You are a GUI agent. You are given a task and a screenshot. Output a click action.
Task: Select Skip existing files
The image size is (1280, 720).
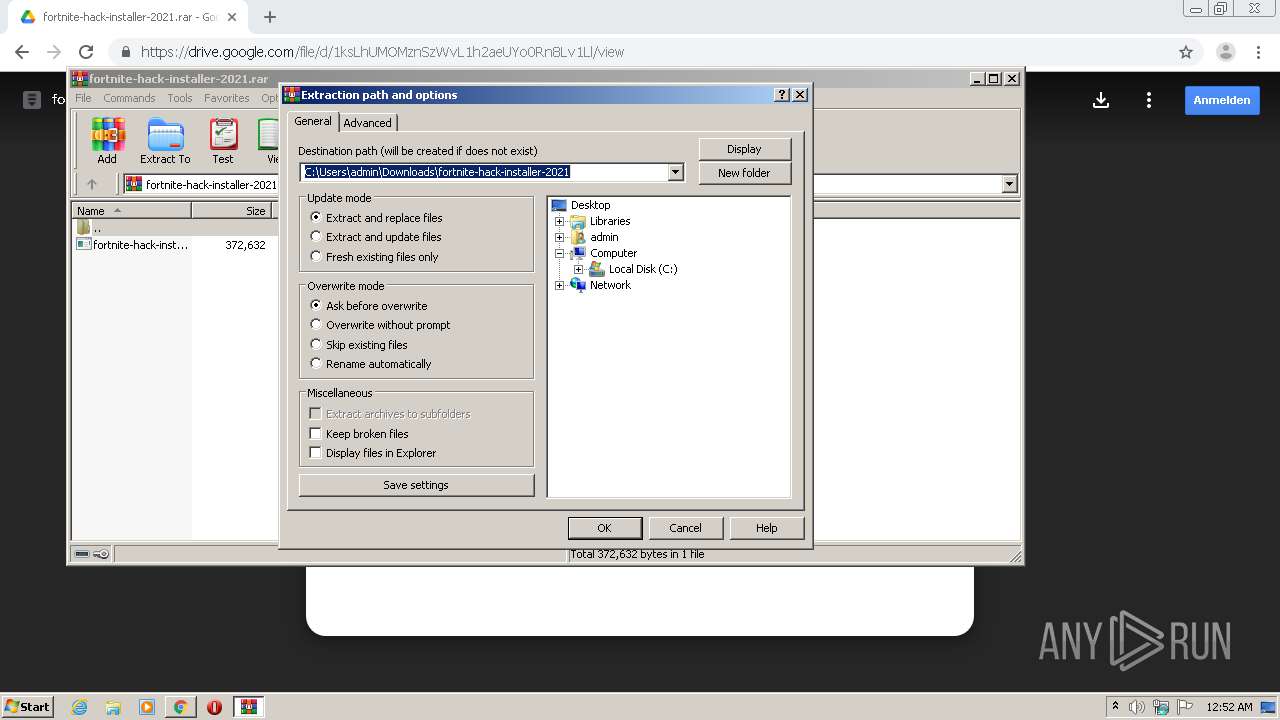316,345
